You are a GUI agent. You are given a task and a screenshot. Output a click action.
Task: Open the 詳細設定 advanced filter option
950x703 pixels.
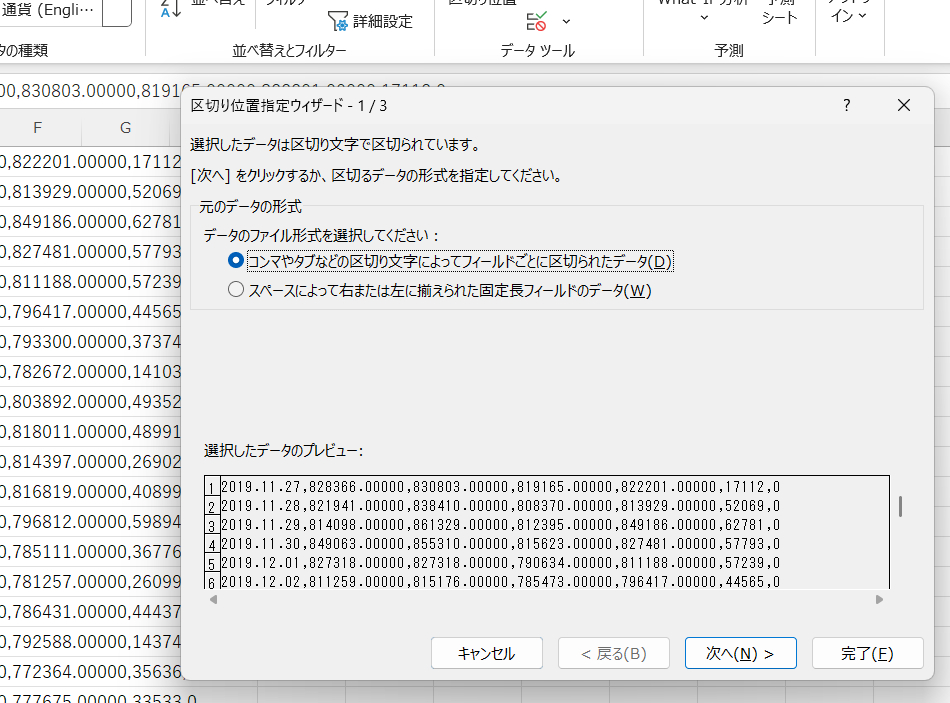(371, 22)
